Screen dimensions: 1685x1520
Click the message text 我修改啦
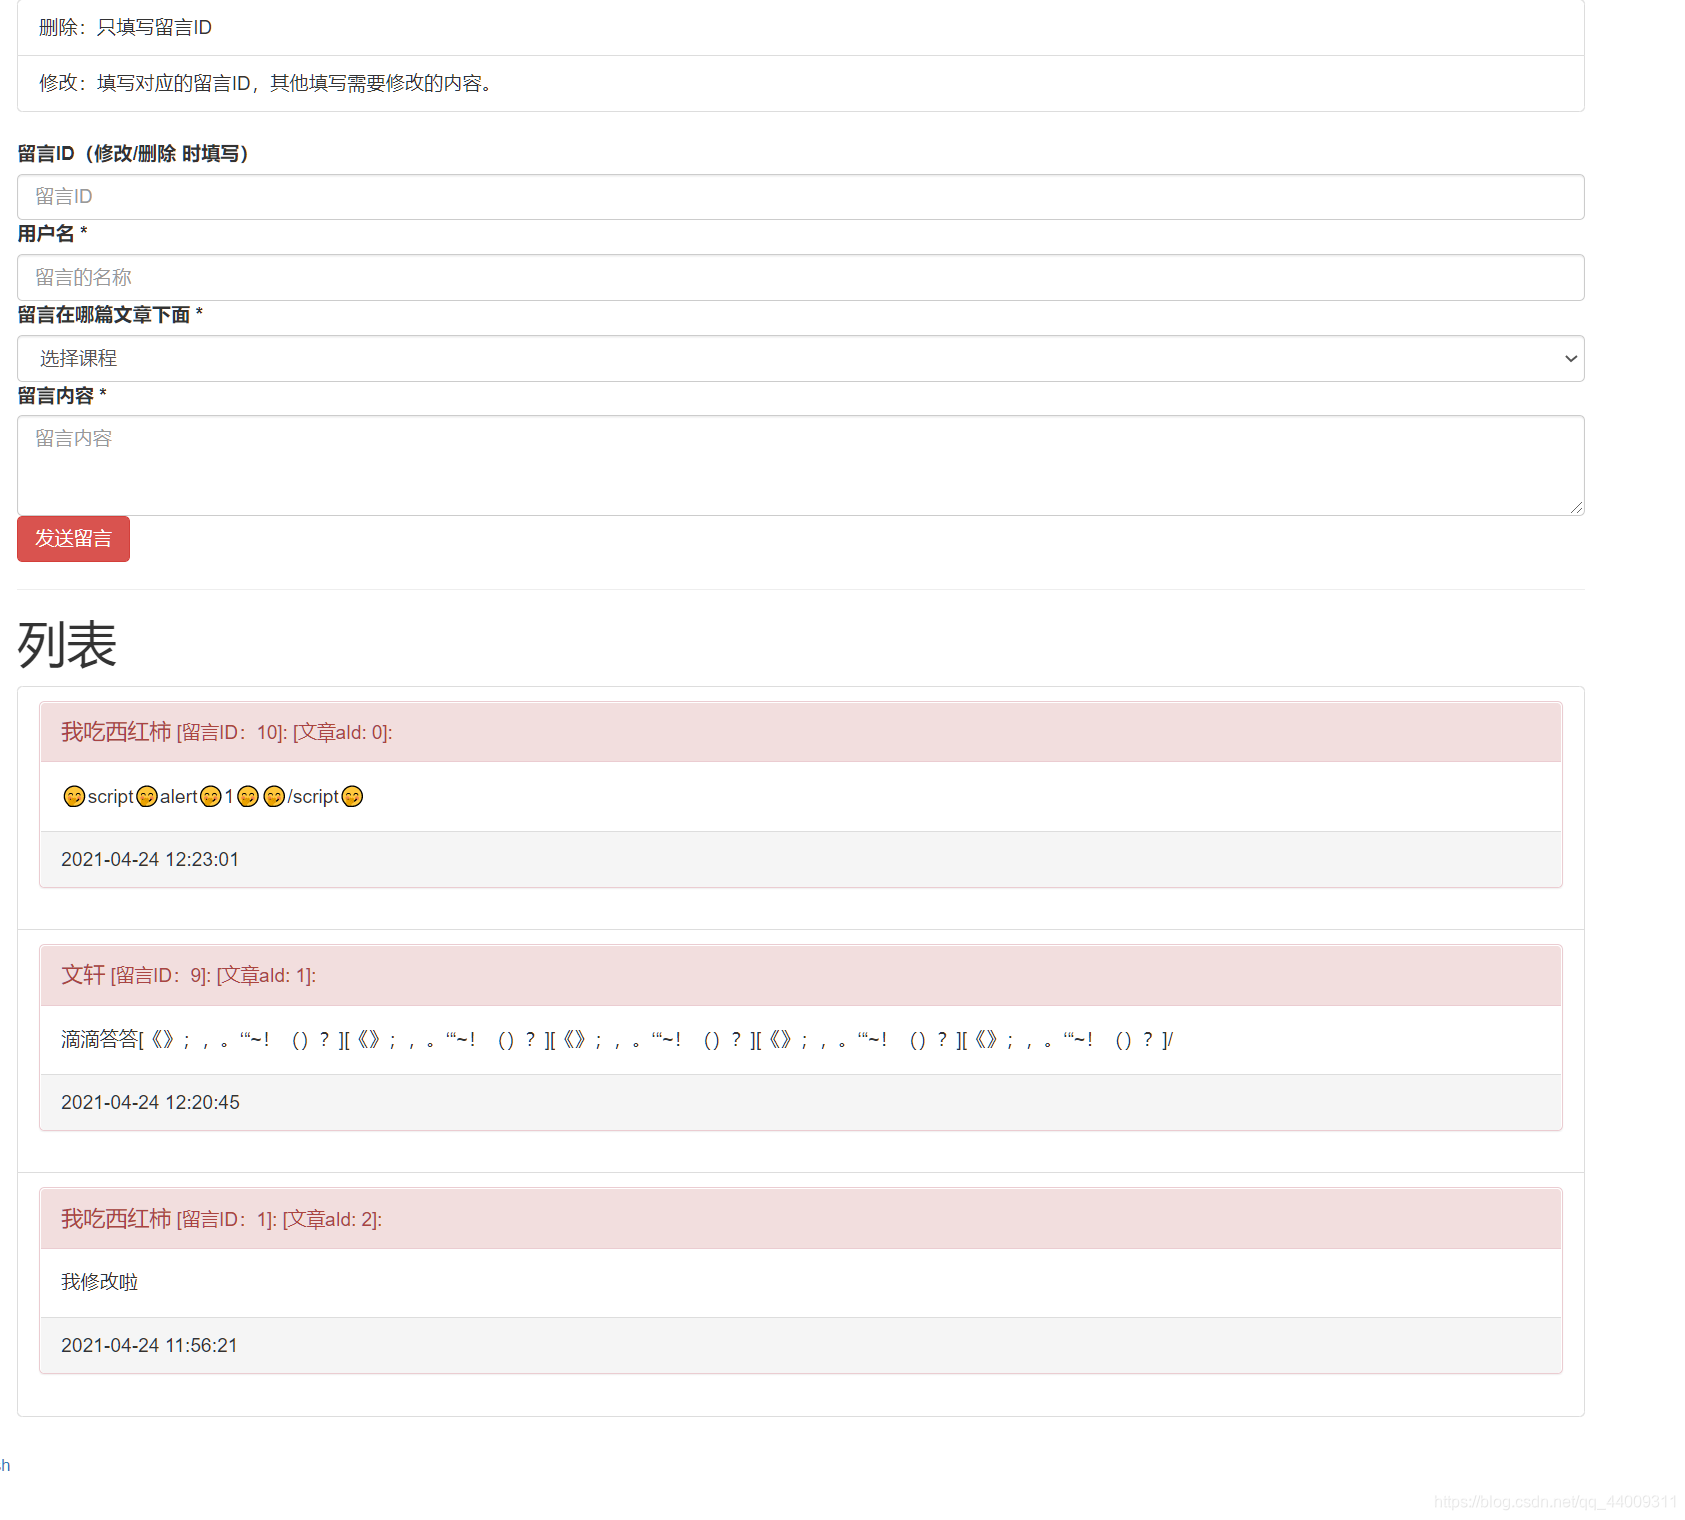99,1282
